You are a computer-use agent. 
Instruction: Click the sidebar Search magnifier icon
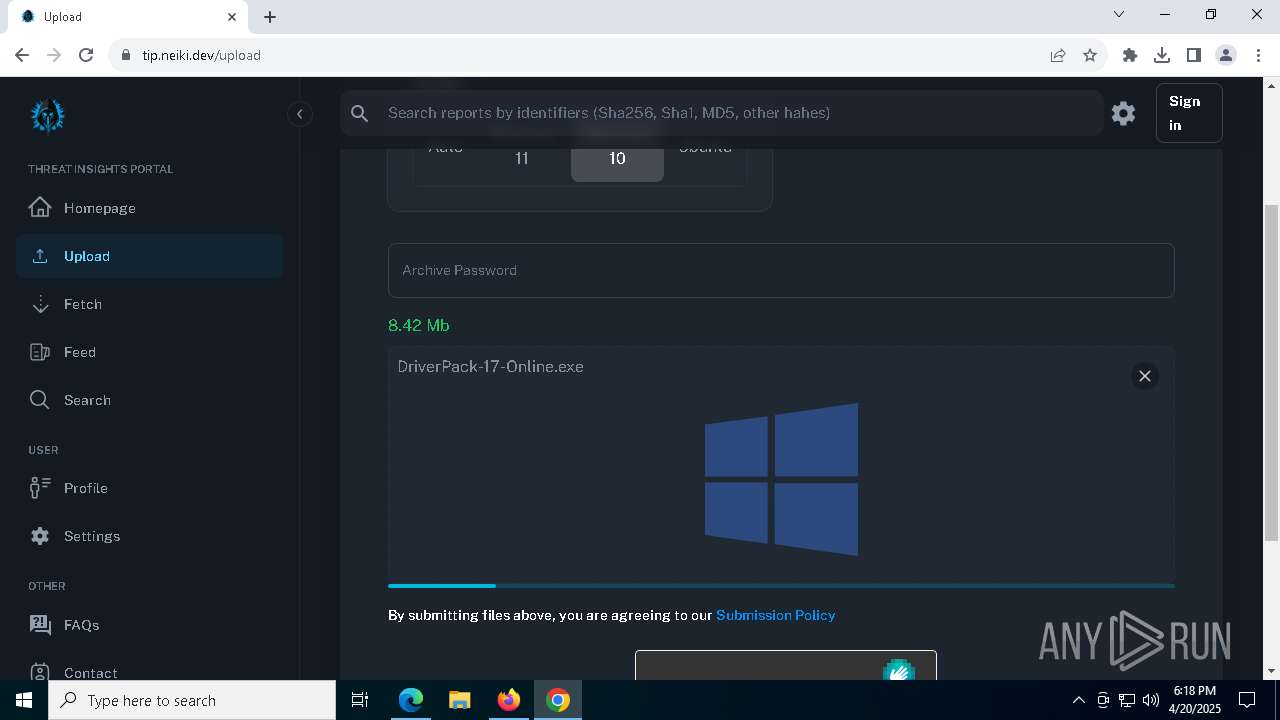tap(40, 400)
